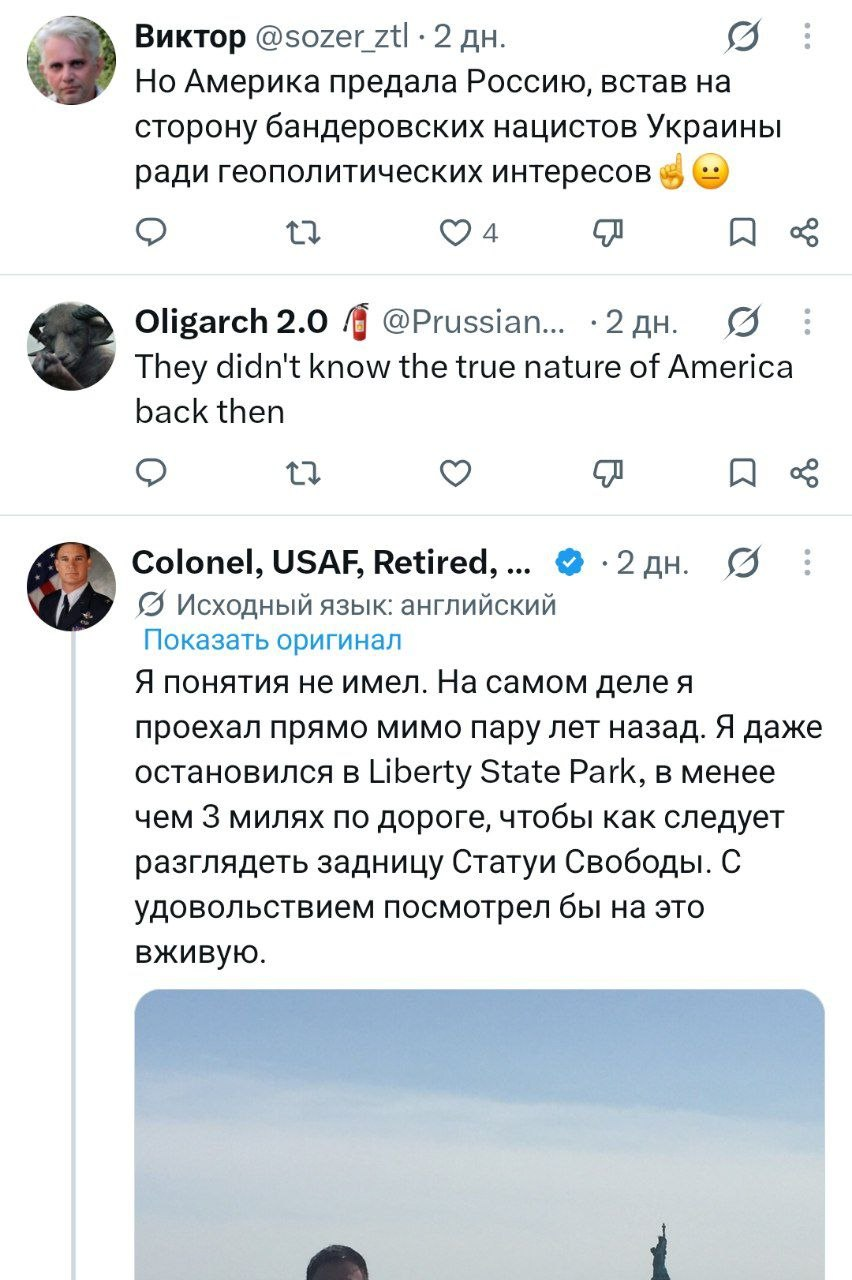Reply to Oligarch 2.0's tweet

tap(150, 472)
